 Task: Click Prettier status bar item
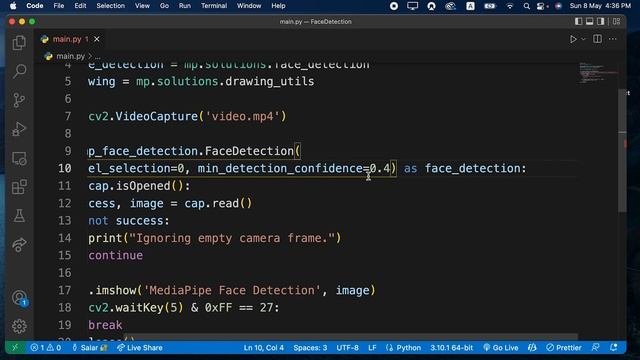(564, 348)
